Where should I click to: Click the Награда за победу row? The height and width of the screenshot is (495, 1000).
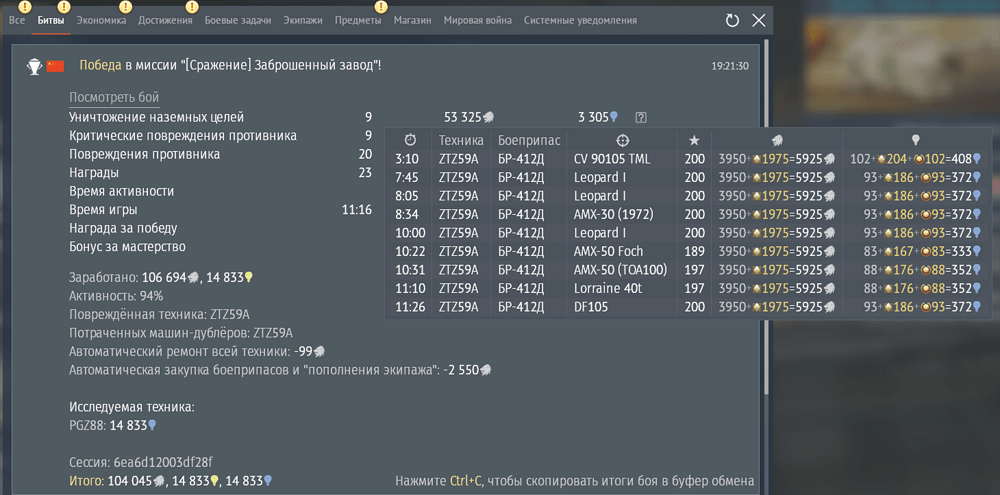(123, 228)
